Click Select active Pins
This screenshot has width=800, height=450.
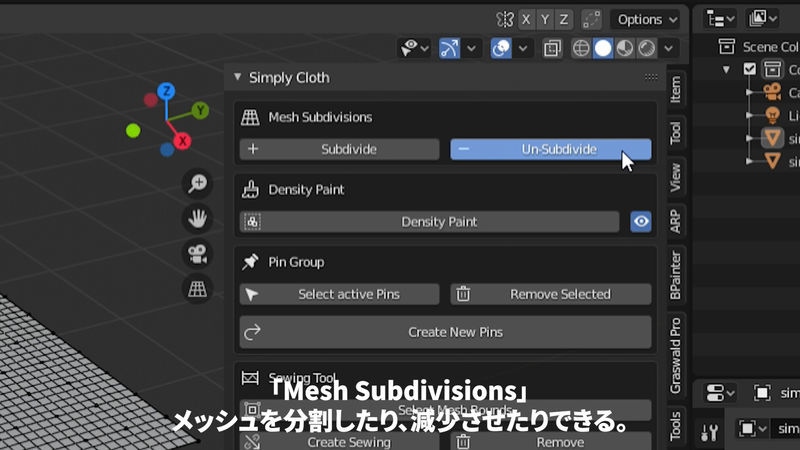(x=339, y=294)
